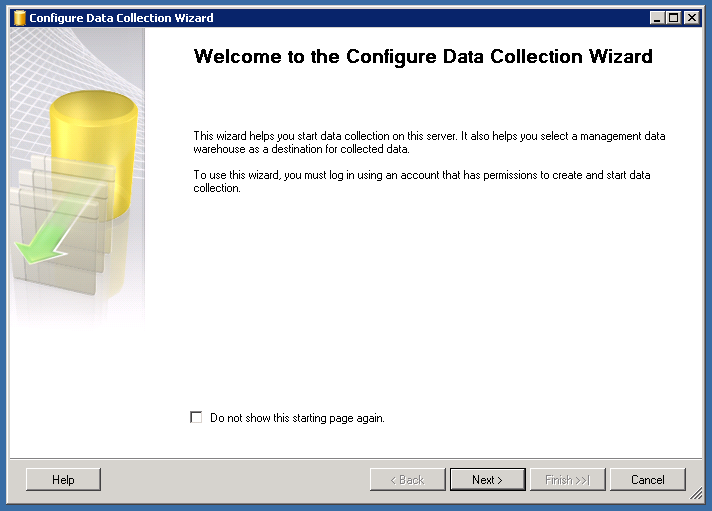This screenshot has width=712, height=511.
Task: Minimize the Configure Data Collection Wizard window
Action: [x=656, y=18]
